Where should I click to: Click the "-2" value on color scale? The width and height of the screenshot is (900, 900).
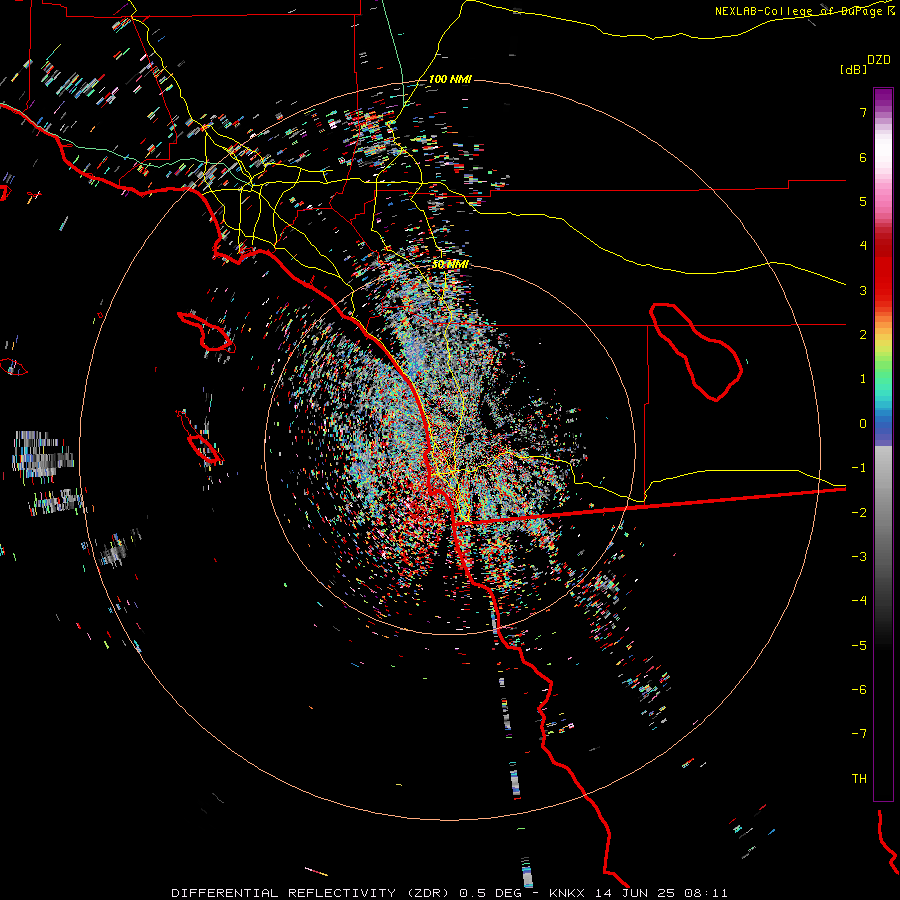point(859,513)
